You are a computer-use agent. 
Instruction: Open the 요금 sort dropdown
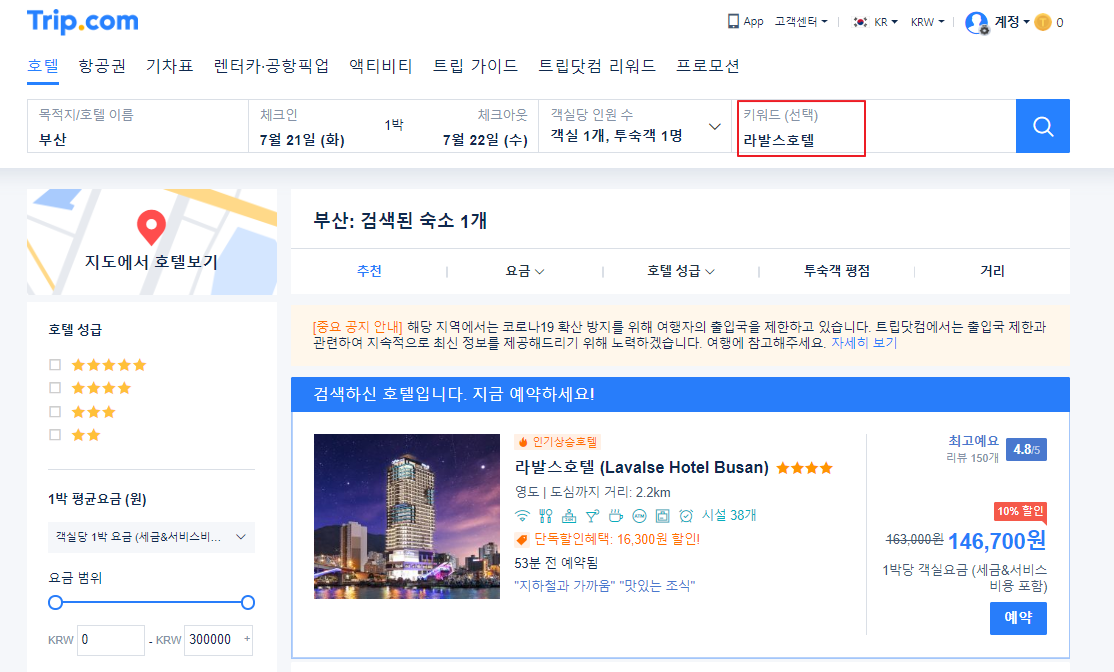(x=524, y=271)
